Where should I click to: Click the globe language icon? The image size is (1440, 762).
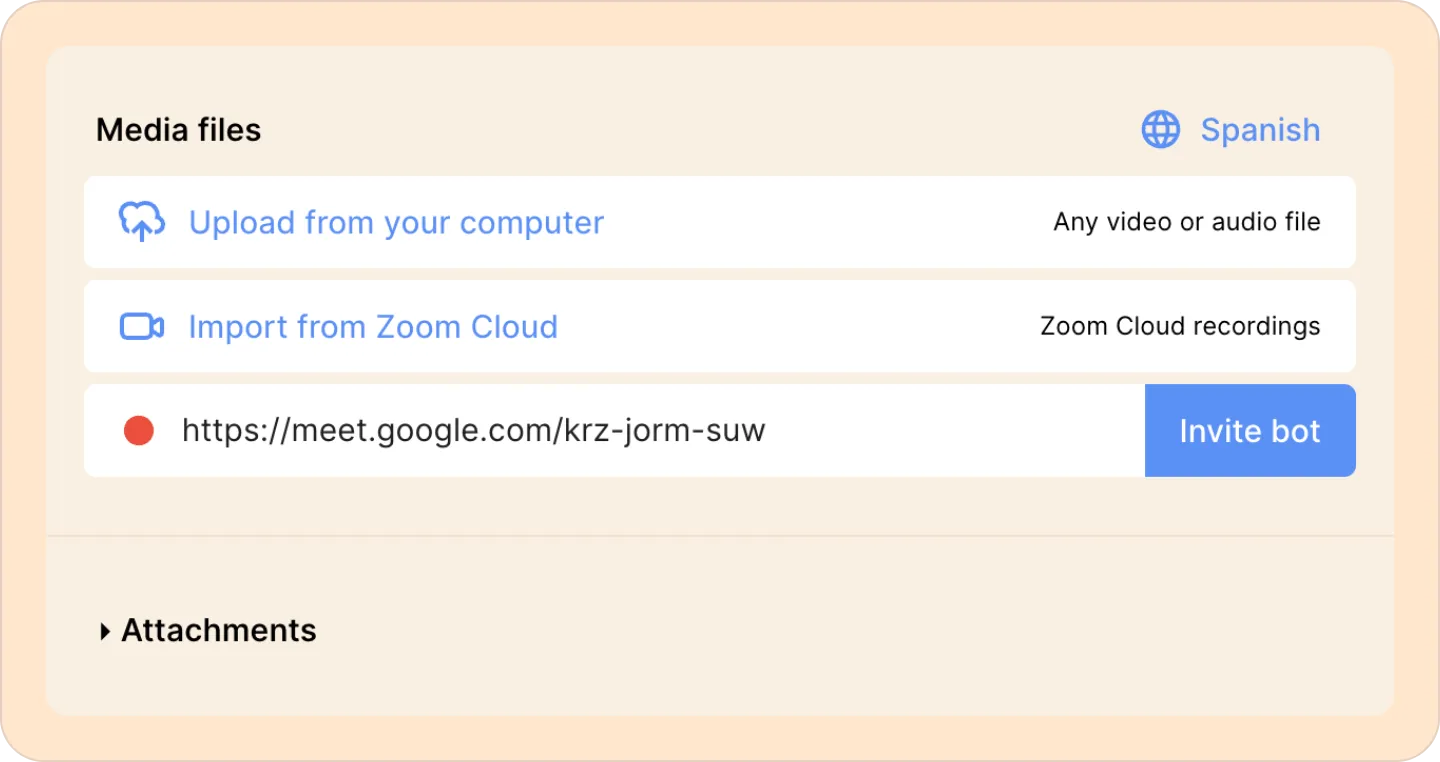tap(1160, 130)
